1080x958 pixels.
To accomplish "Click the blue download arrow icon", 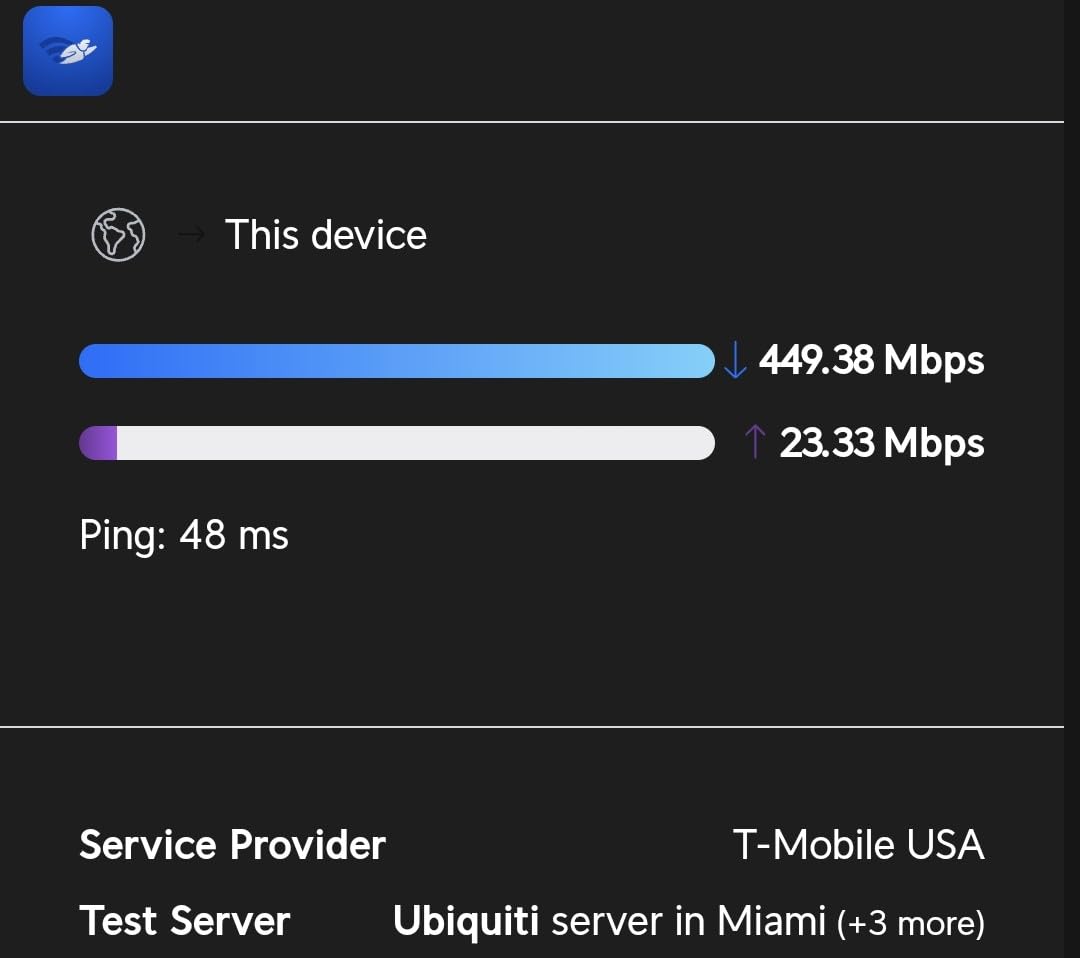I will 735,361.
